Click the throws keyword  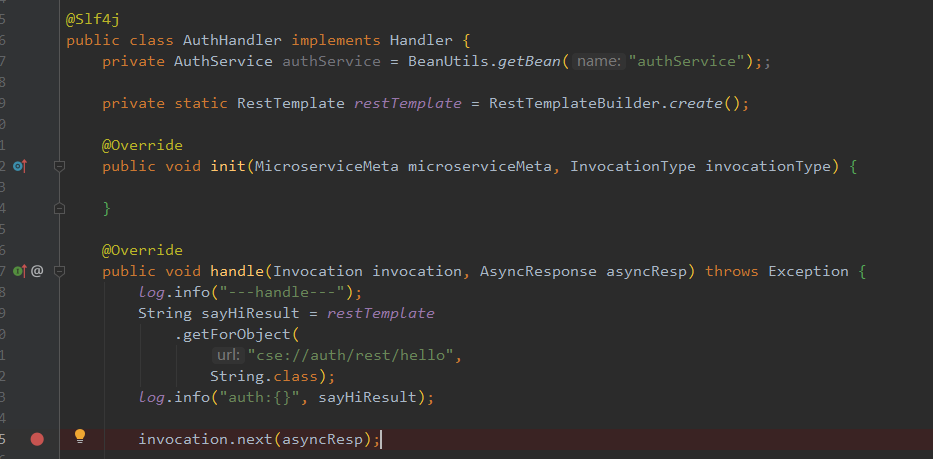pyautogui.click(x=732, y=271)
